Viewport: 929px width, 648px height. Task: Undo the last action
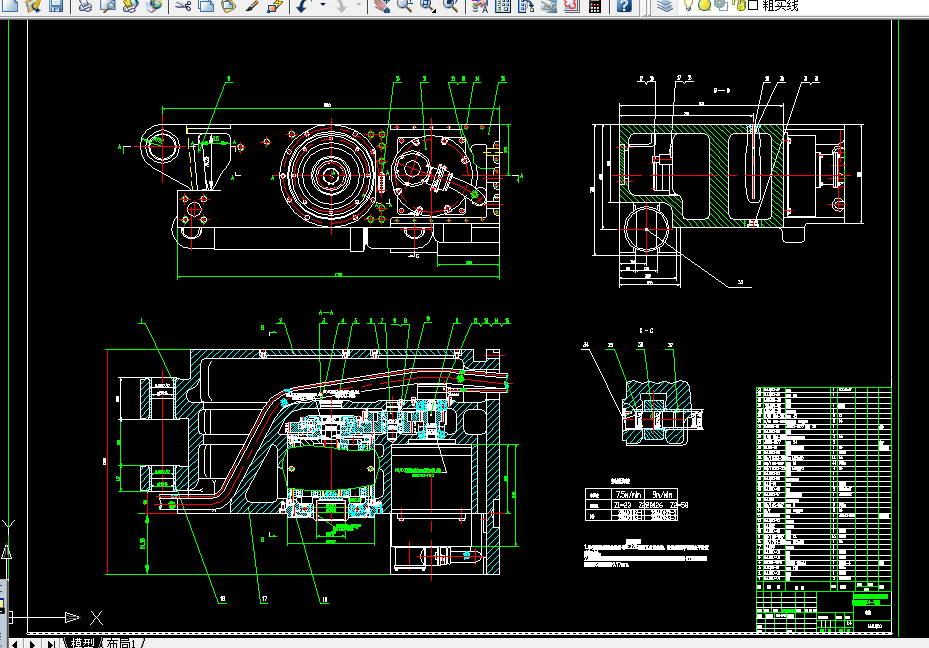click(303, 6)
